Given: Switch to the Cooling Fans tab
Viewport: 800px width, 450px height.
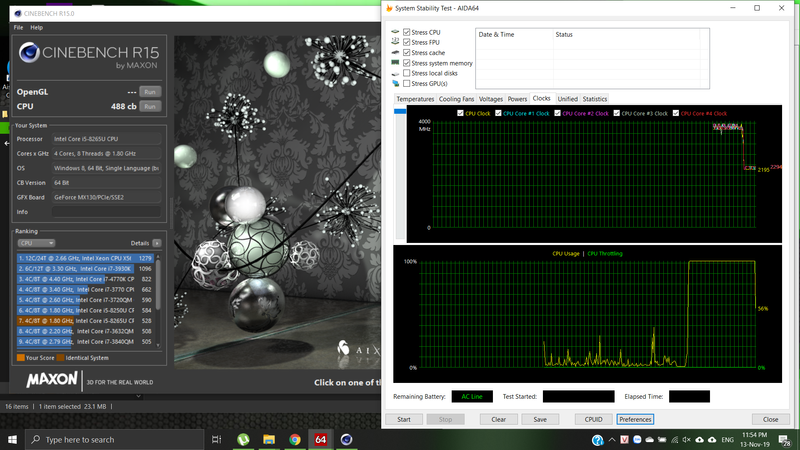Looking at the screenshot, I should point(456,99).
